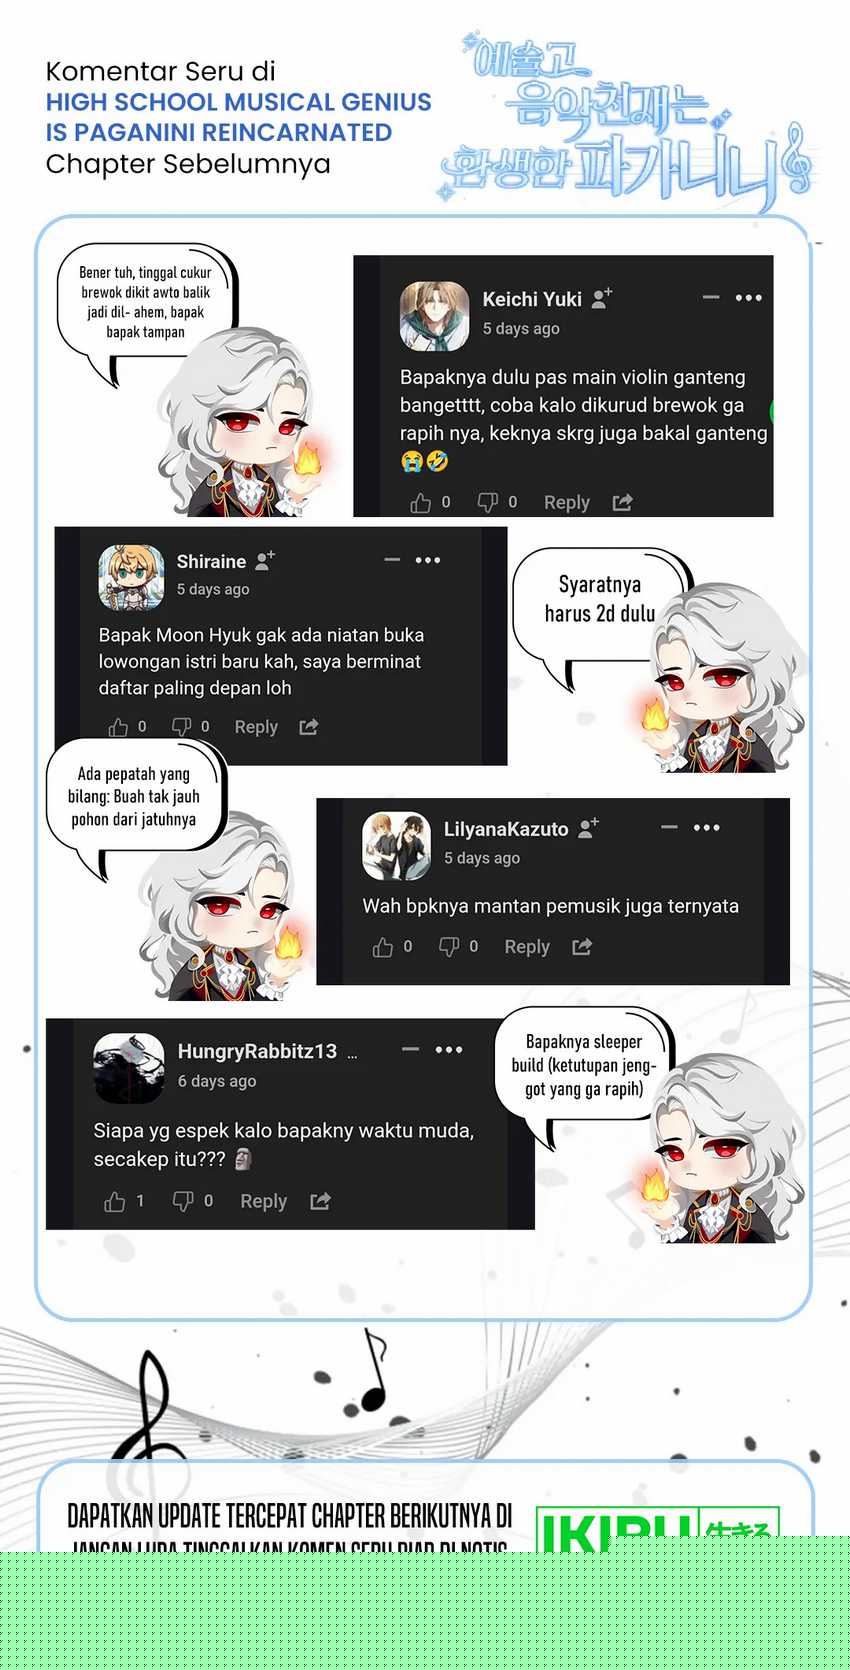Share Shiraine's comment
Screen dimensions: 850x1670
309,727
